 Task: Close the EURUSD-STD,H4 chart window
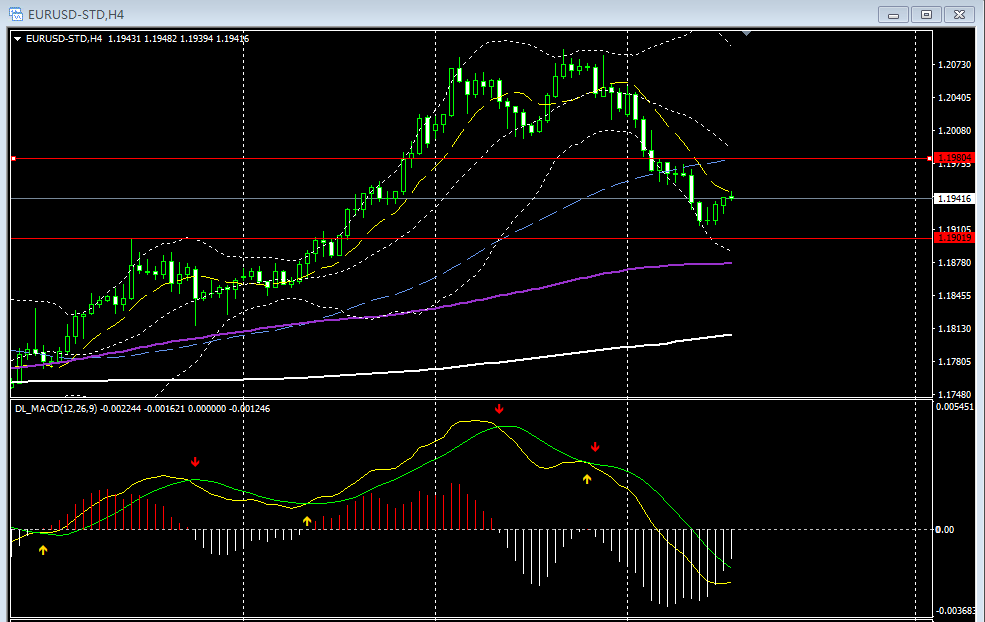pyautogui.click(x=959, y=14)
